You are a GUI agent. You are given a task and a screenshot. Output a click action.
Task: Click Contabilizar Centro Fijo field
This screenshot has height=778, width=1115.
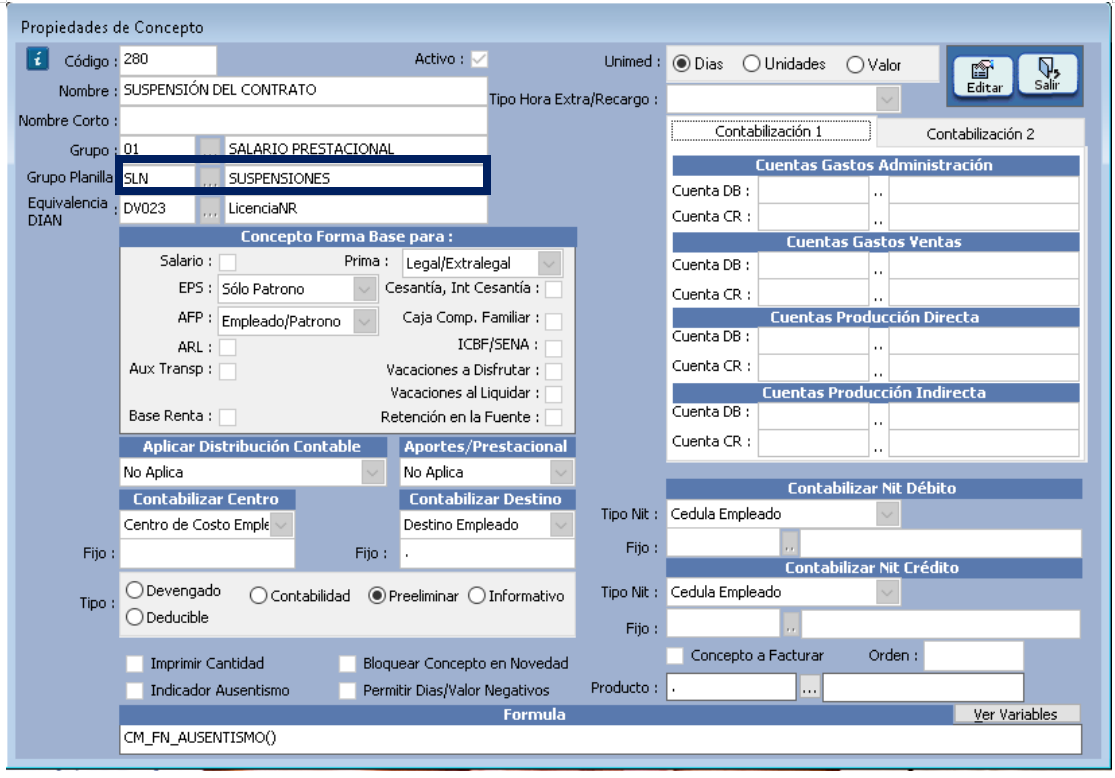click(x=207, y=553)
